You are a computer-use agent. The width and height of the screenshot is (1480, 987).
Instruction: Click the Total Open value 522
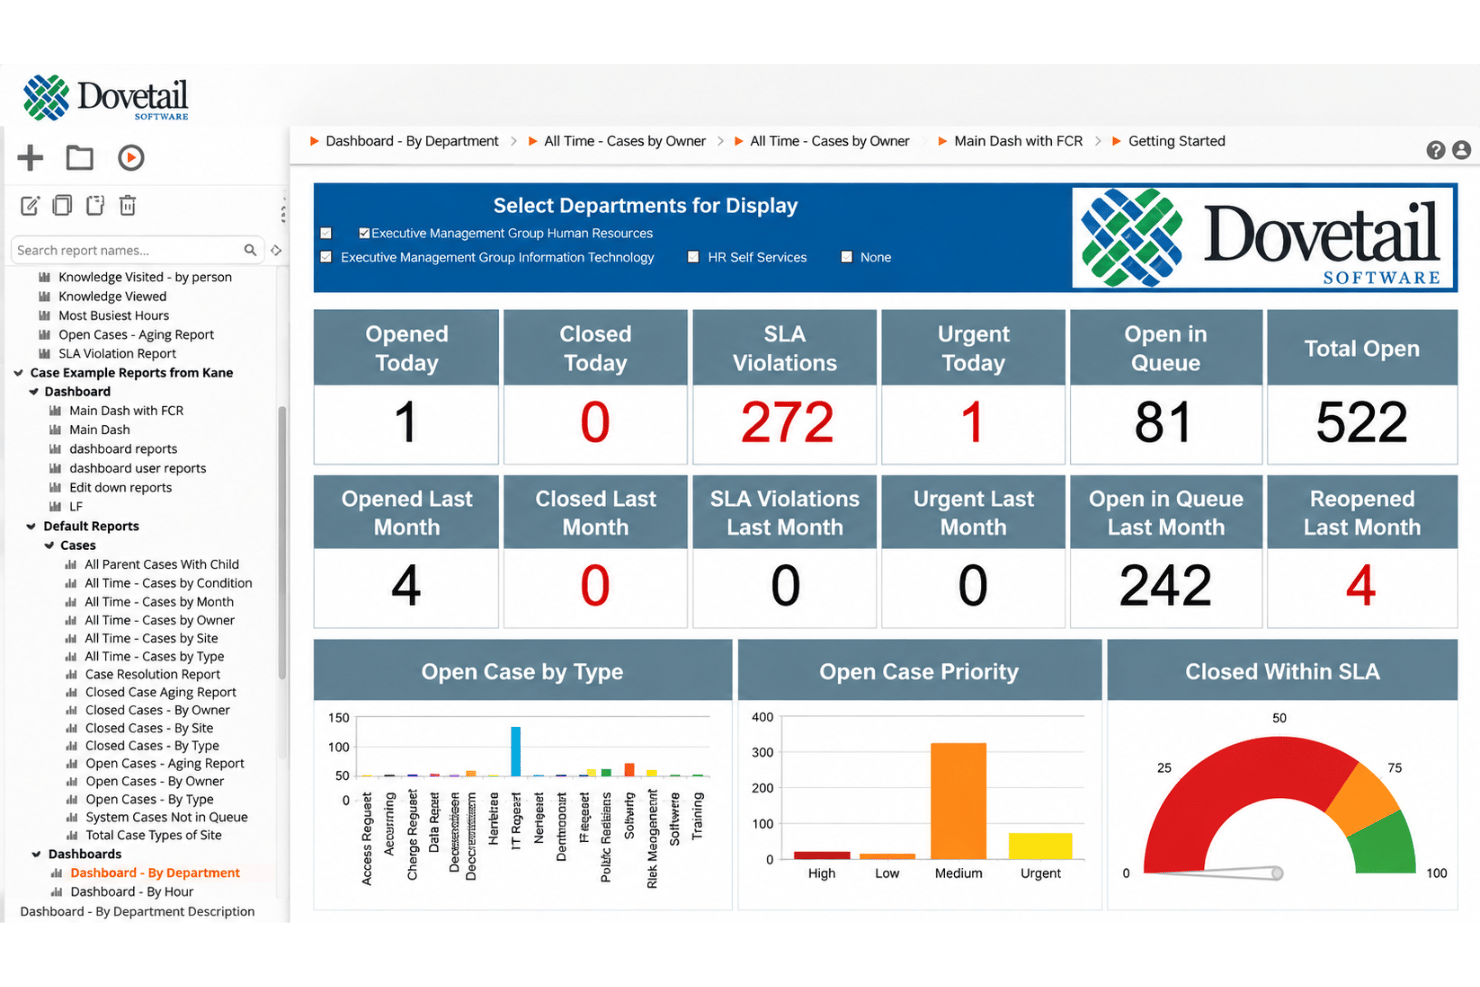(1361, 422)
